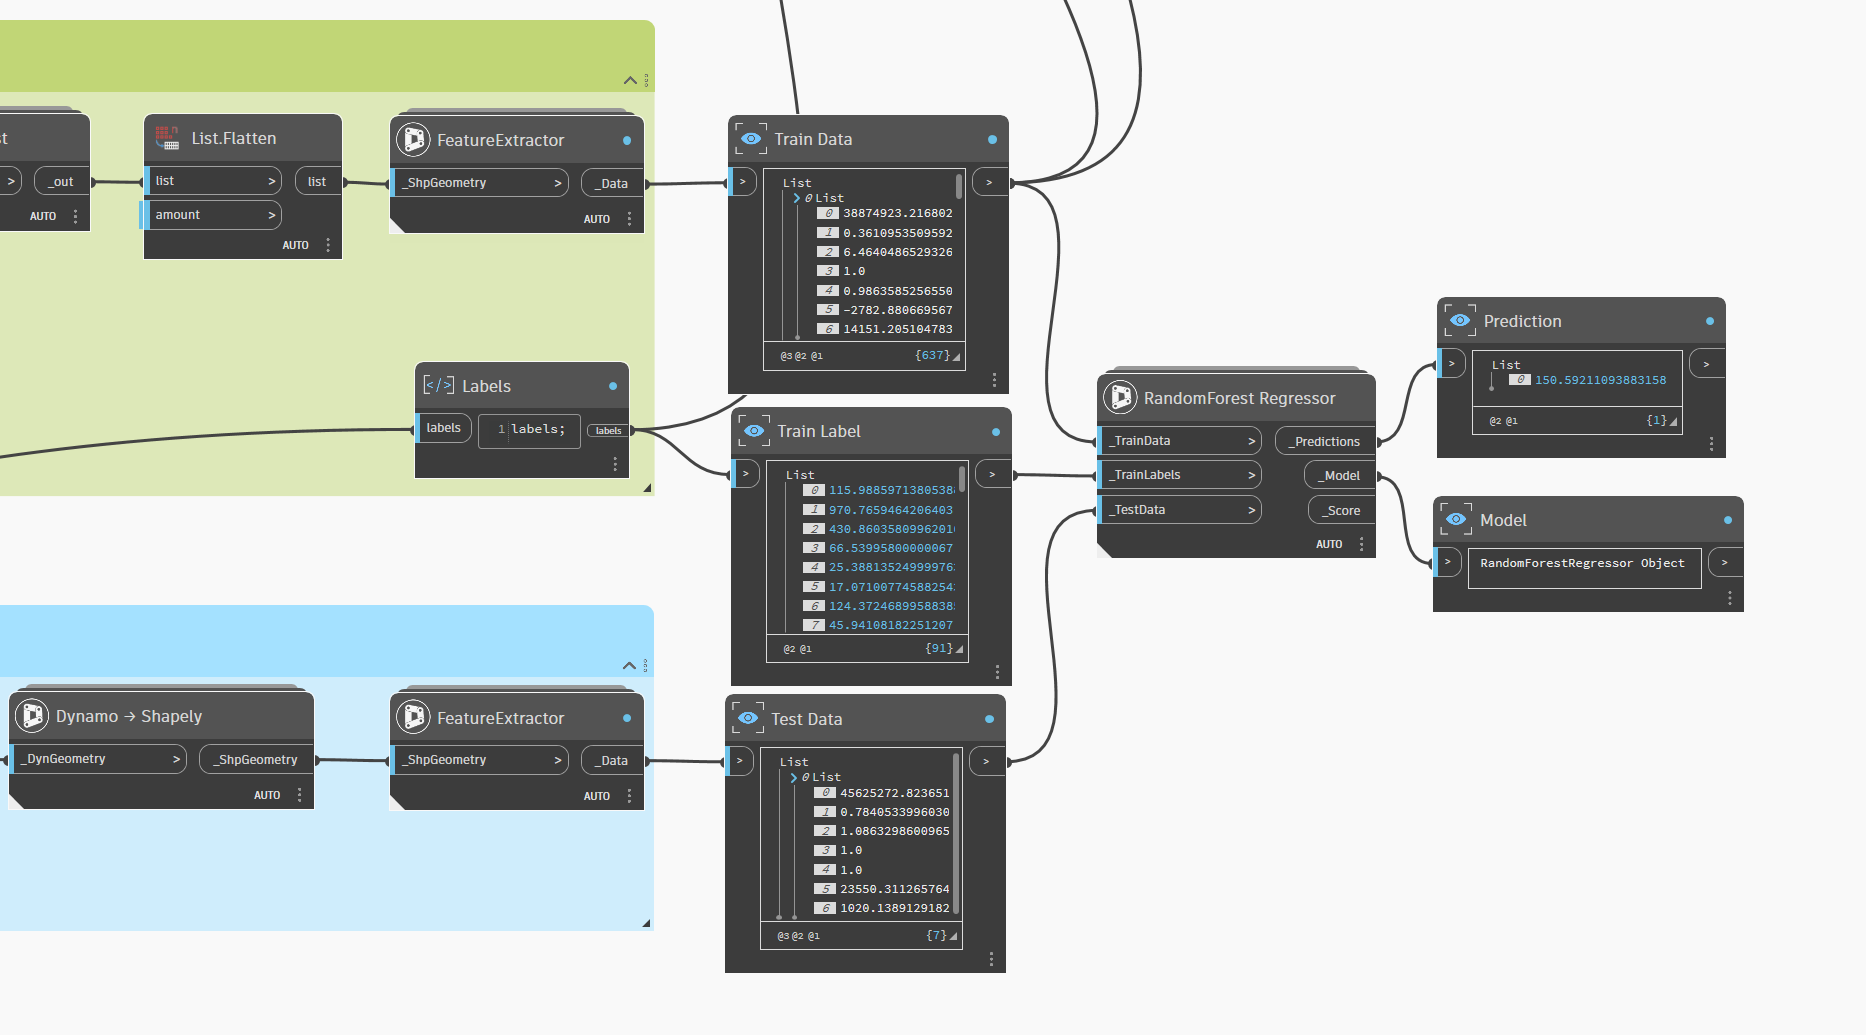Open bottom FeatureExtractor options menu dots
Viewport: 1866px width, 1035px height.
pos(629,796)
